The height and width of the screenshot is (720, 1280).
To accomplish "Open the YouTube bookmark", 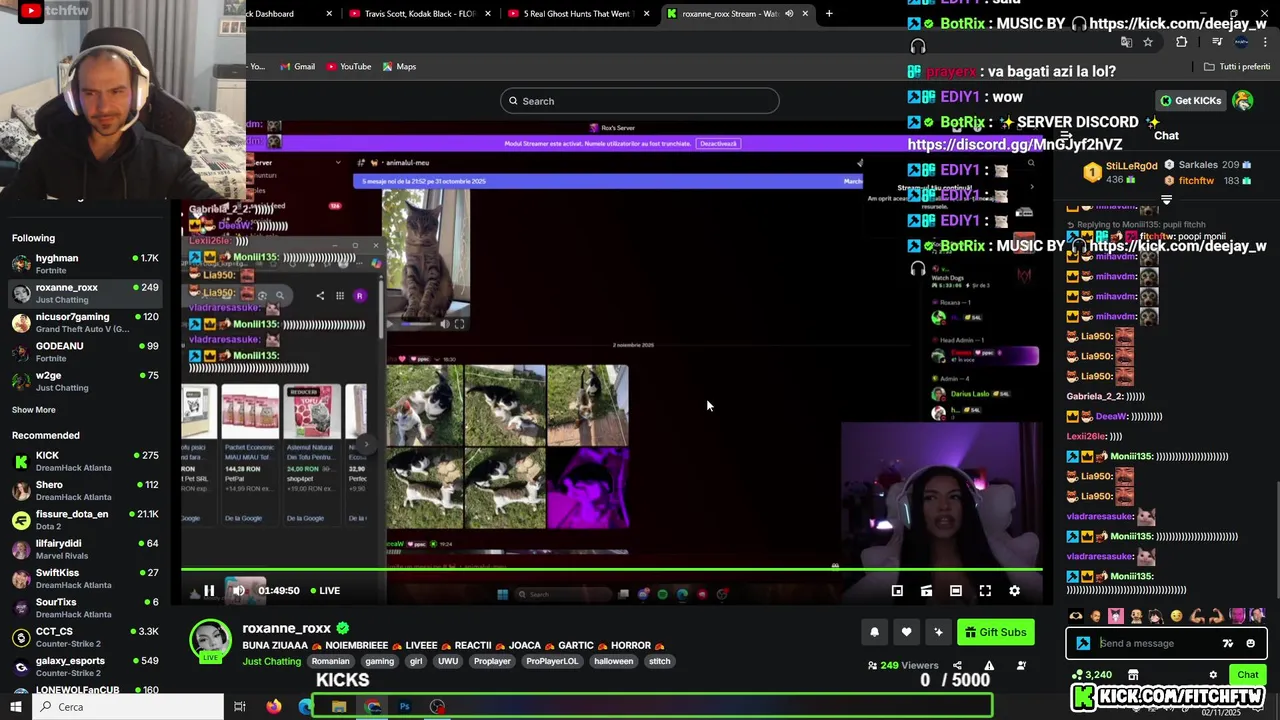I will (348, 67).
